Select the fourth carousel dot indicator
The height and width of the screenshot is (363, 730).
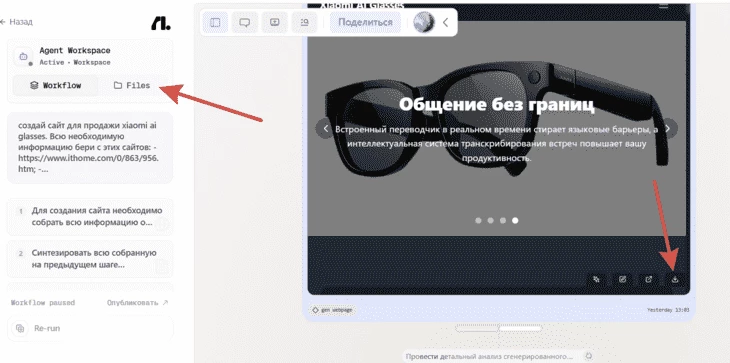515,221
